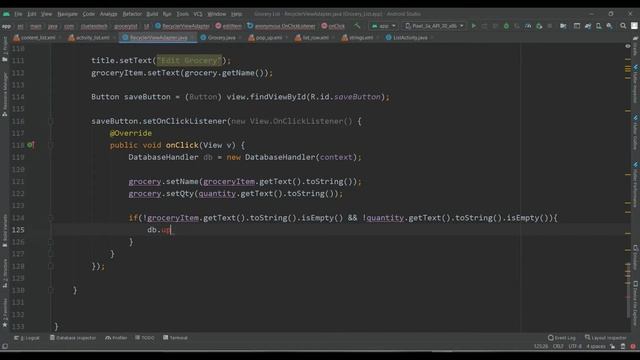
Task: Open the Event Log panel
Action: pyautogui.click(x=562, y=338)
